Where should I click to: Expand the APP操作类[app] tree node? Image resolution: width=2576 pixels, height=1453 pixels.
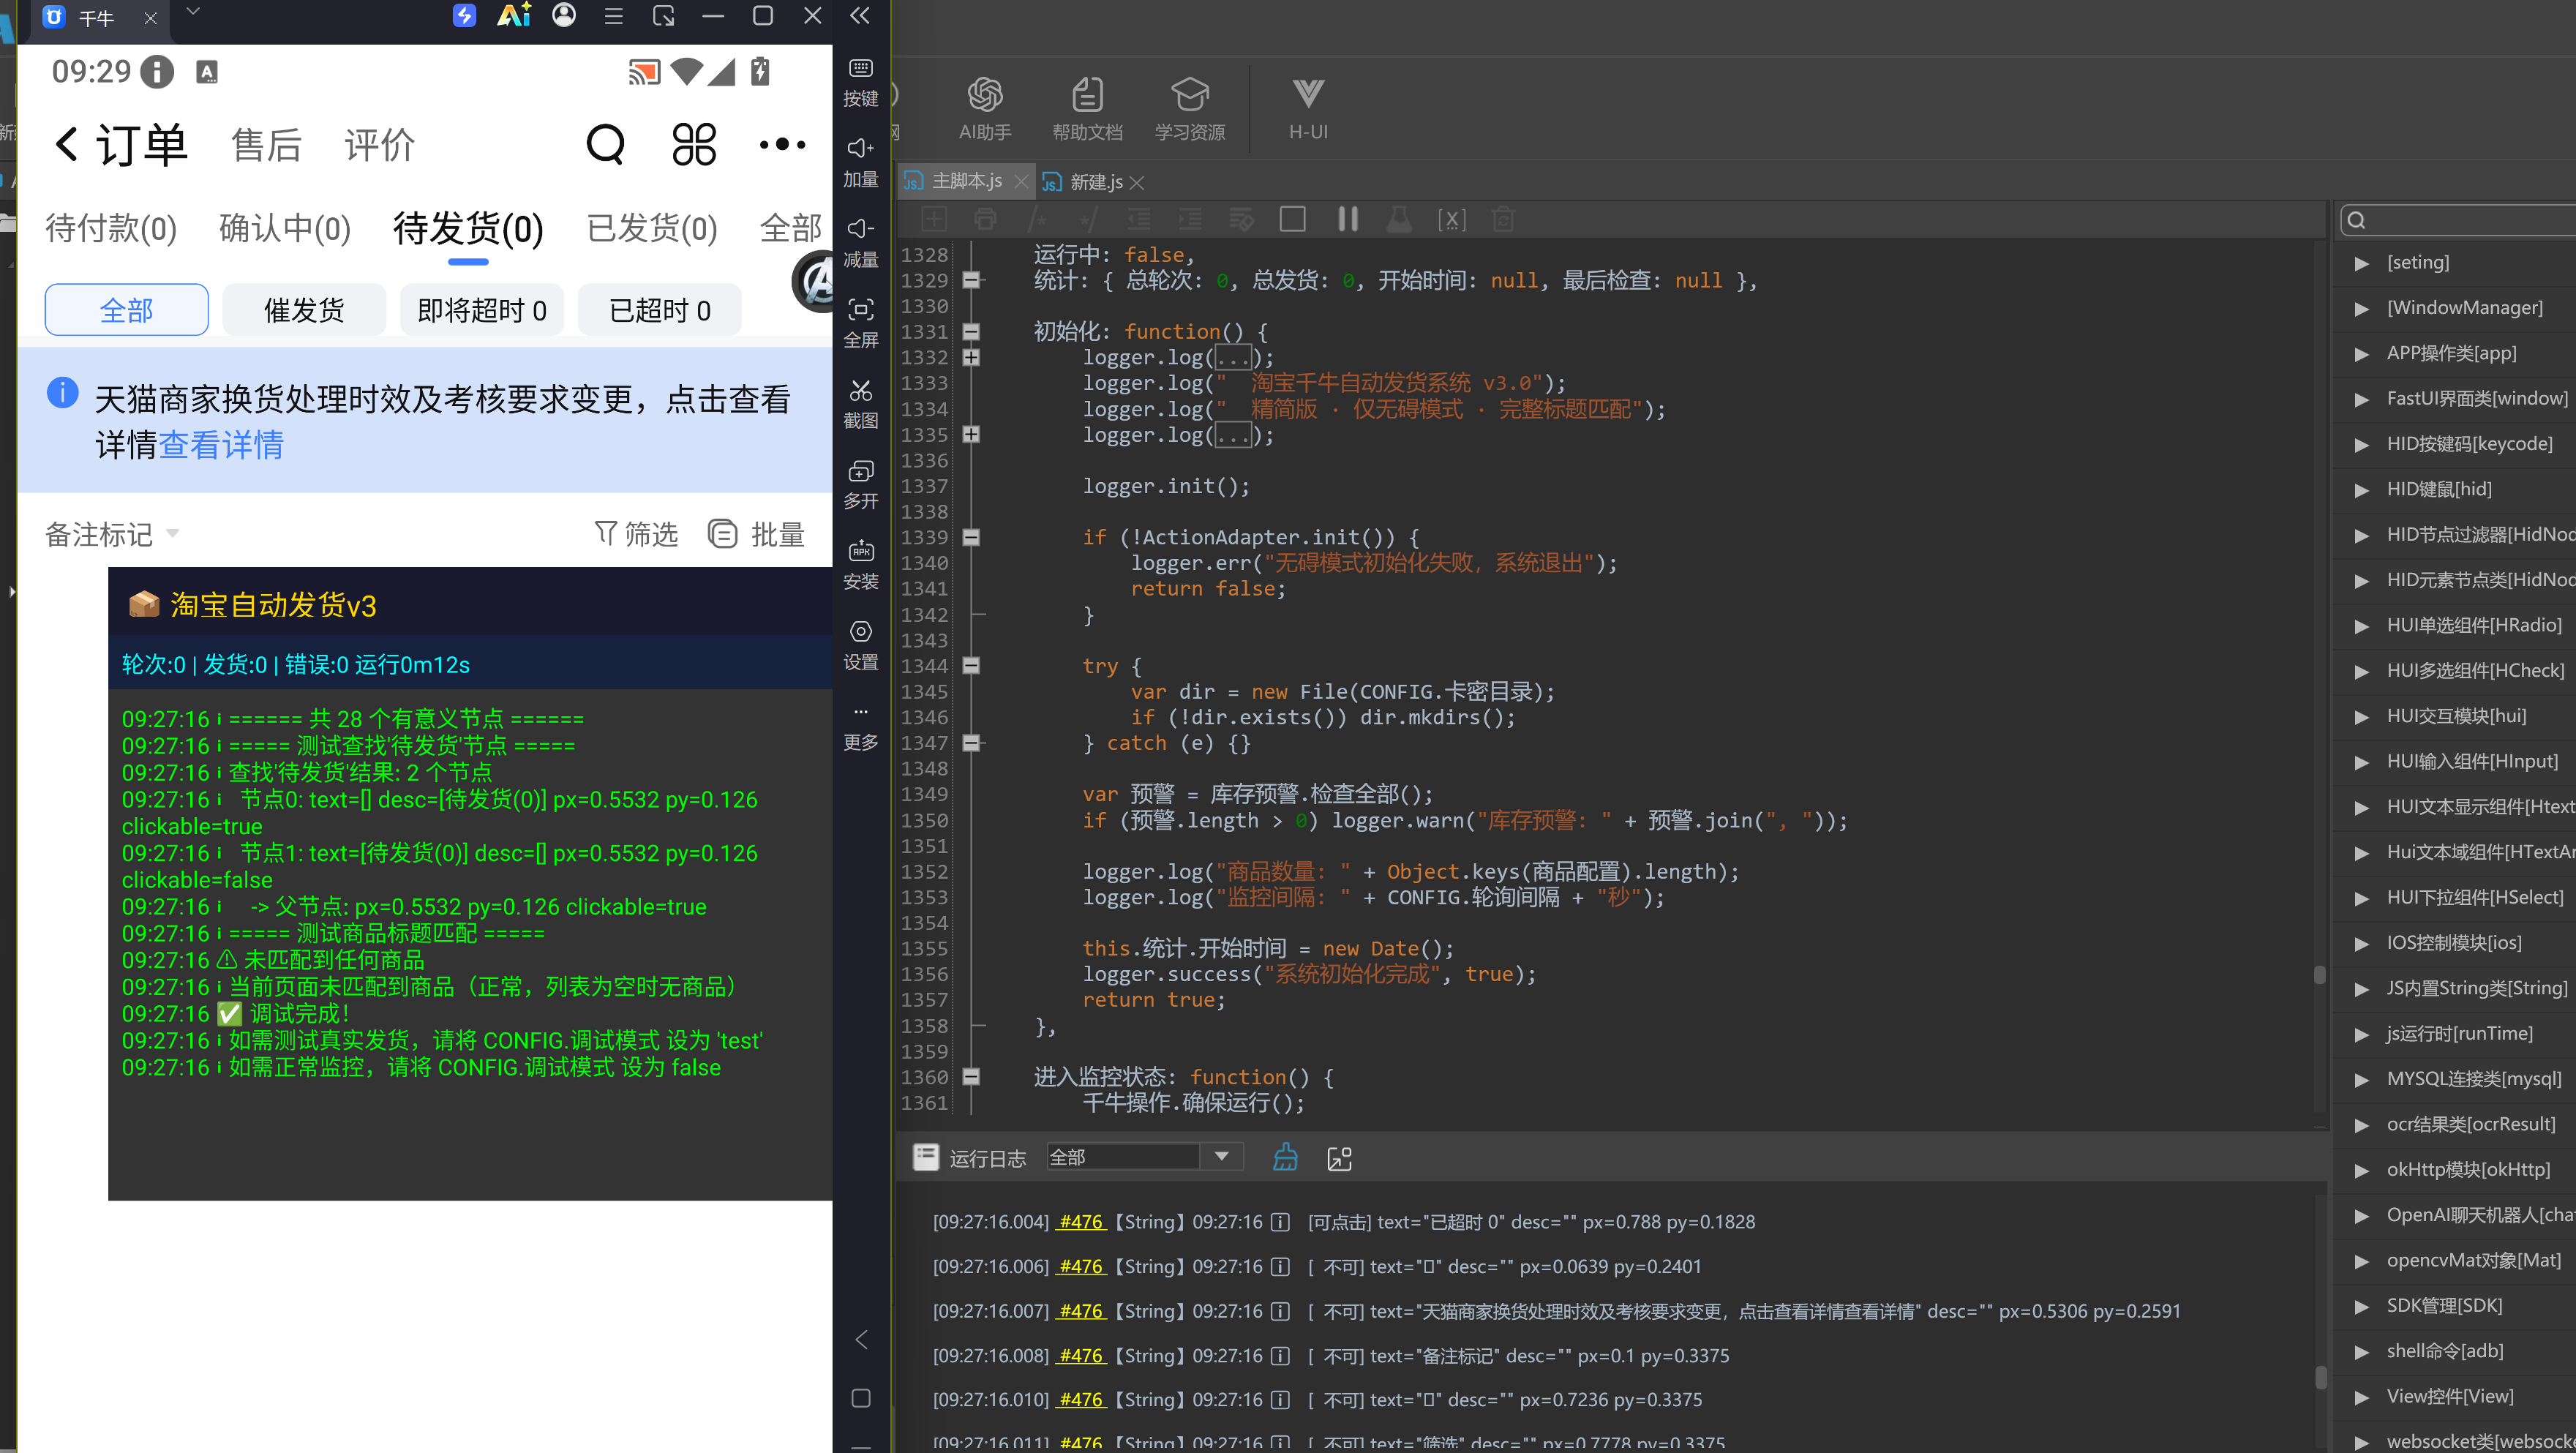coord(2362,354)
